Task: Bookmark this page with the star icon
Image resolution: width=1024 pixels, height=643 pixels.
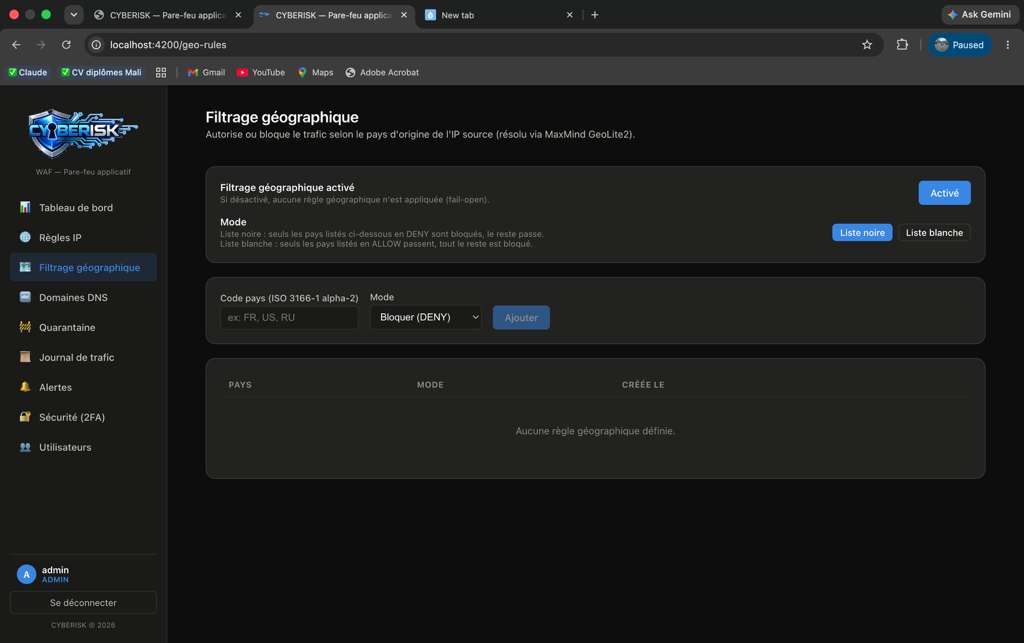Action: point(867,44)
